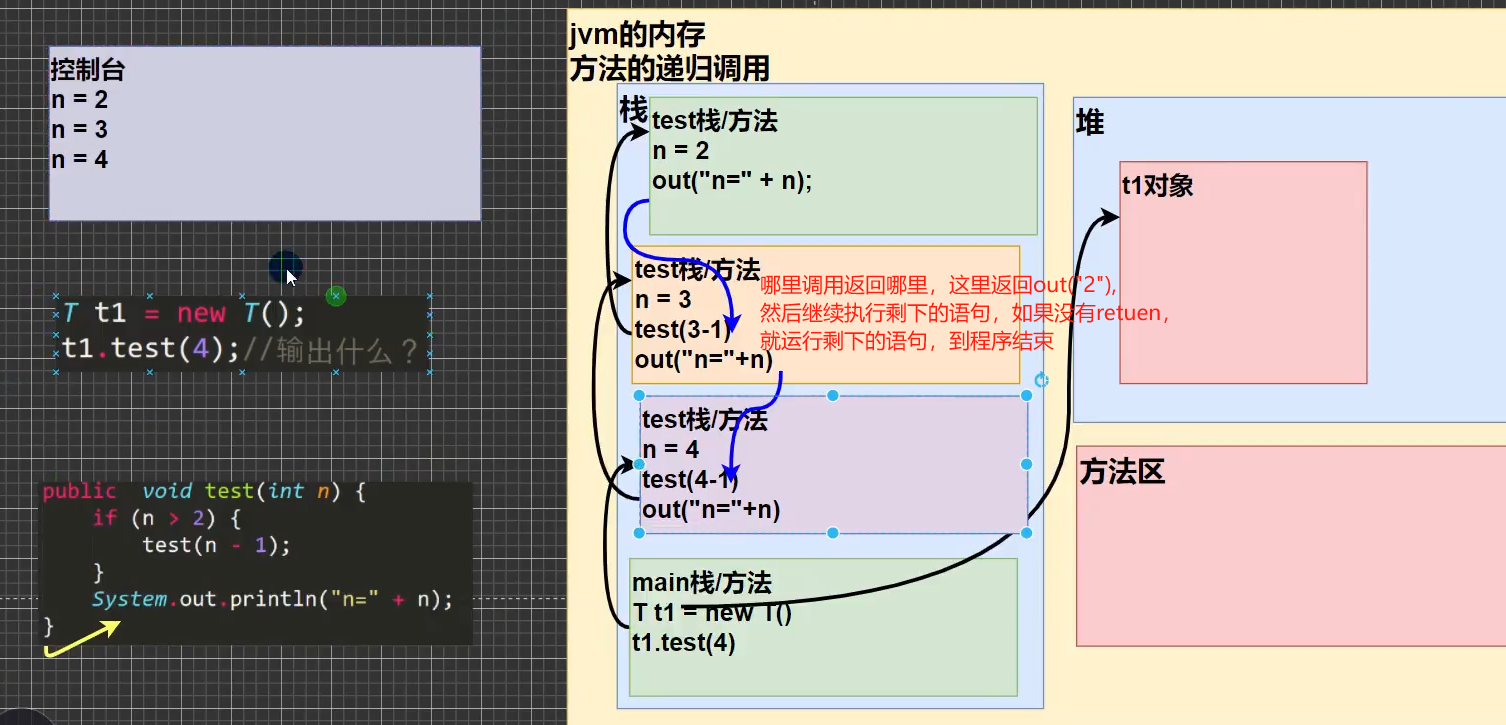Click red note line '哪里调用返回哪里，这里返回out("2"),'
Image resolution: width=1506 pixels, height=725 pixels.
point(938,285)
